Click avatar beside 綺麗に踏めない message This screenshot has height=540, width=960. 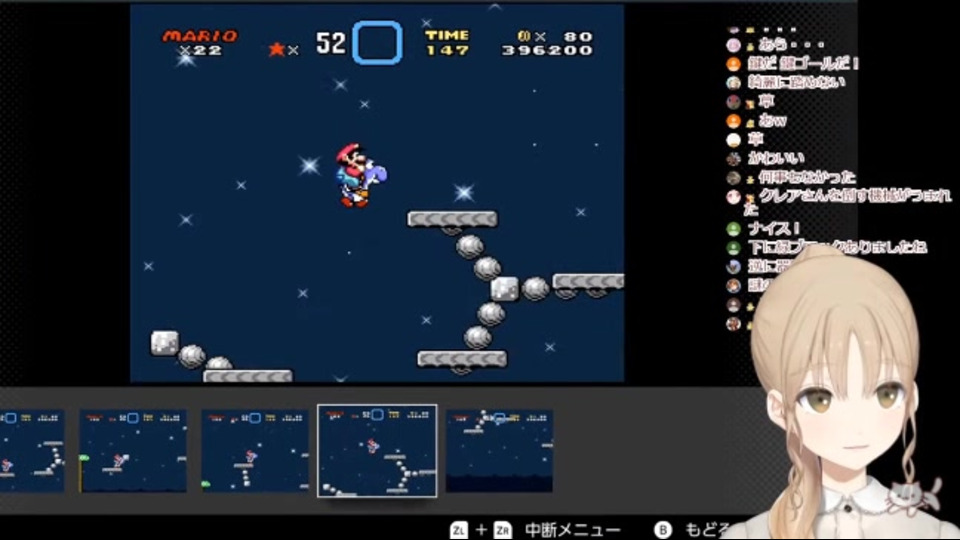coord(733,83)
